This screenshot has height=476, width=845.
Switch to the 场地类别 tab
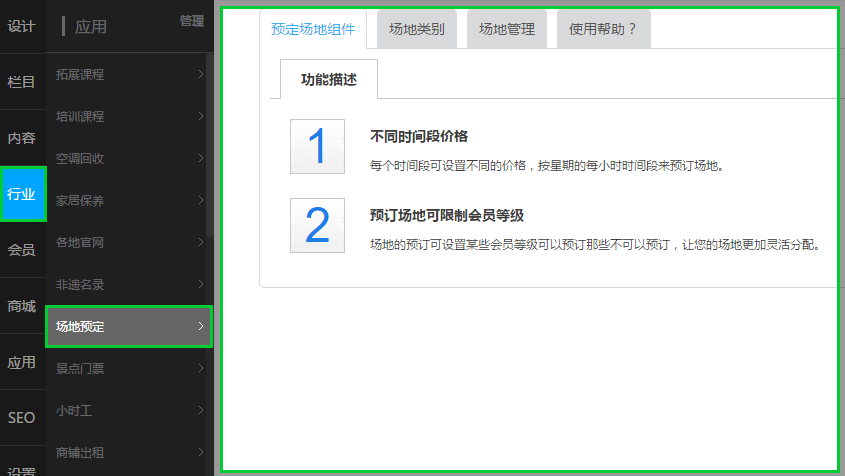417,29
